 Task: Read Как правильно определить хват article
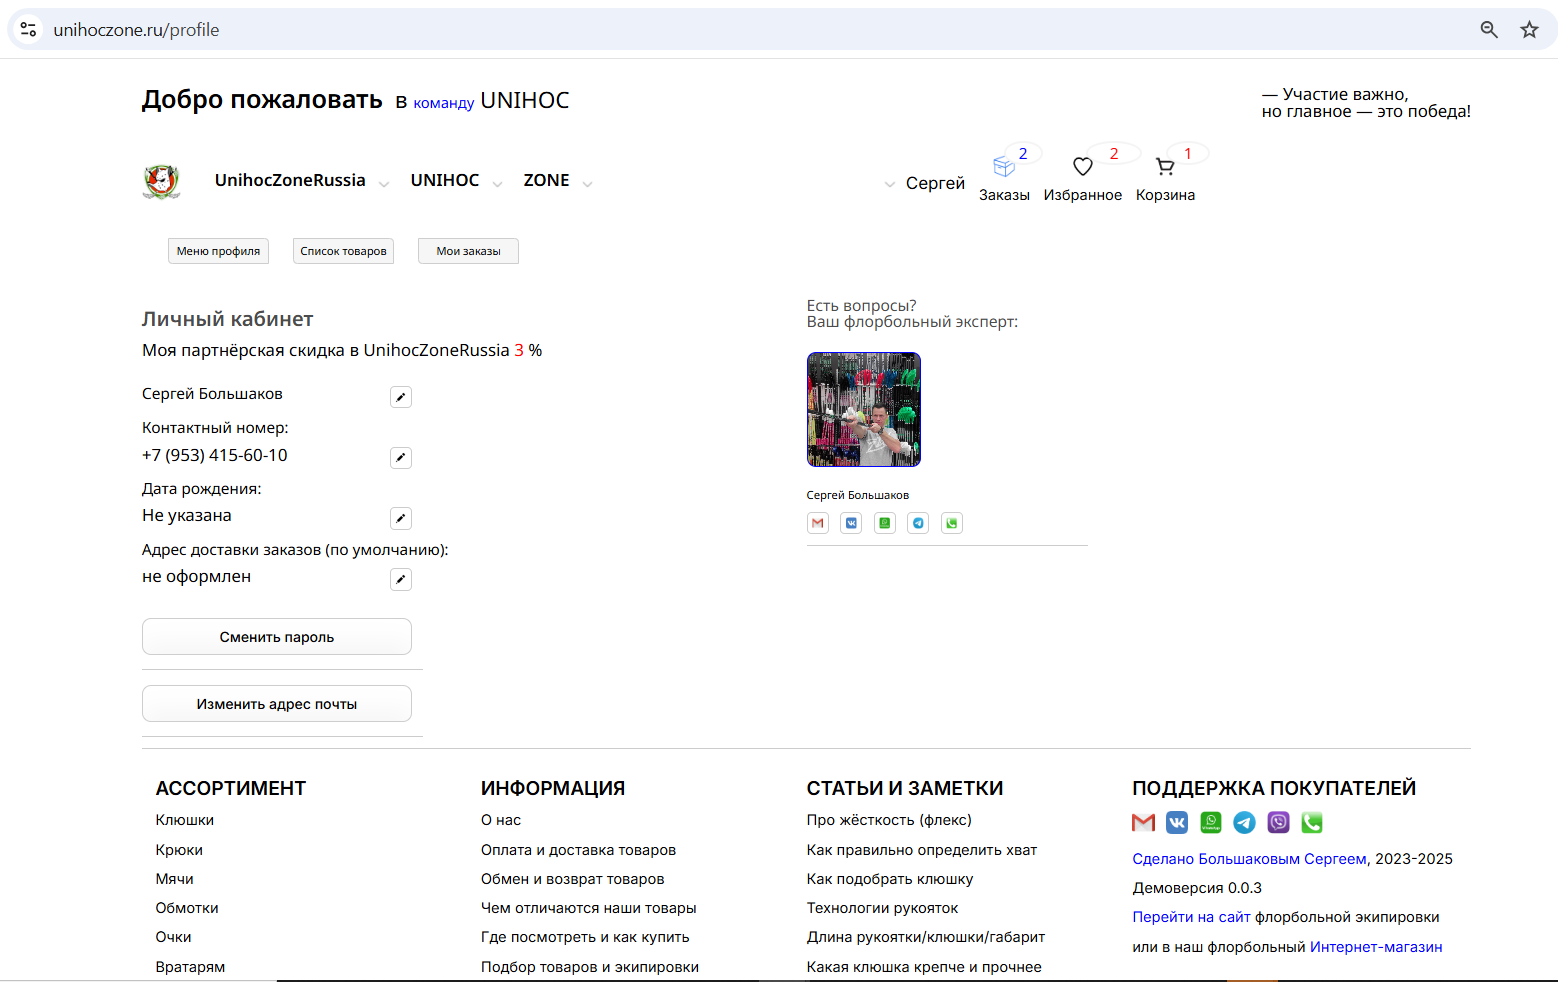click(x=922, y=850)
